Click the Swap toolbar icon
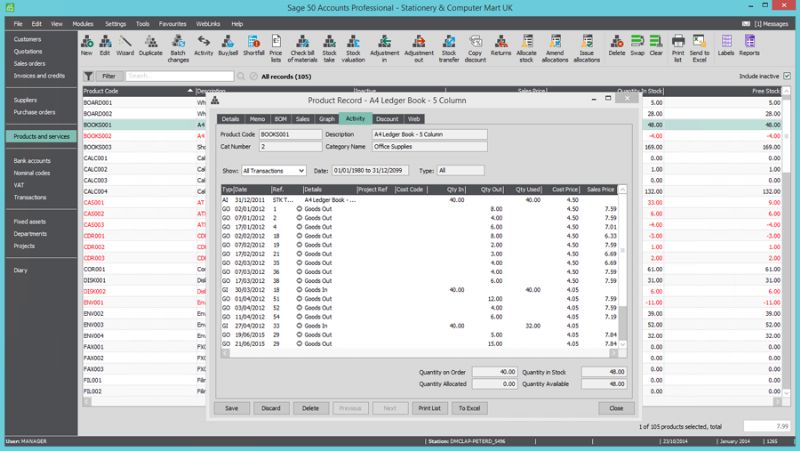The width and height of the screenshot is (800, 451). (637, 45)
